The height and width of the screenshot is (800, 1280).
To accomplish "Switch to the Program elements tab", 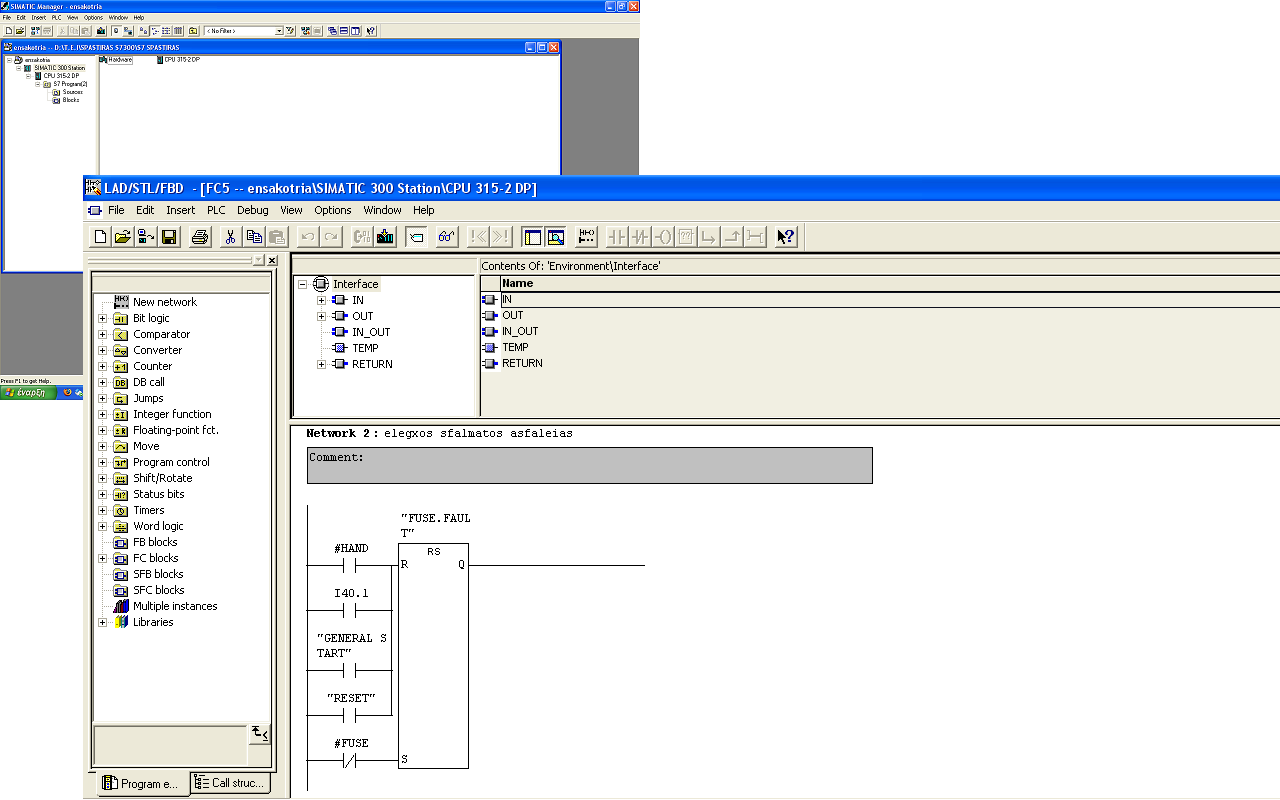I will click(141, 784).
